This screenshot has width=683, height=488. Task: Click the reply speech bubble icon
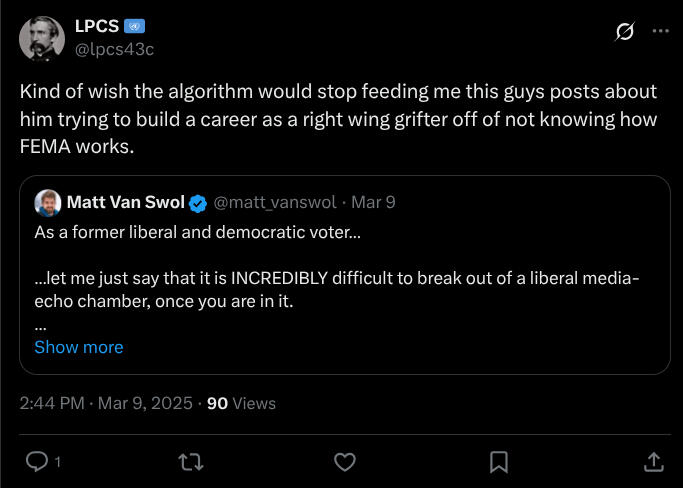(37, 461)
